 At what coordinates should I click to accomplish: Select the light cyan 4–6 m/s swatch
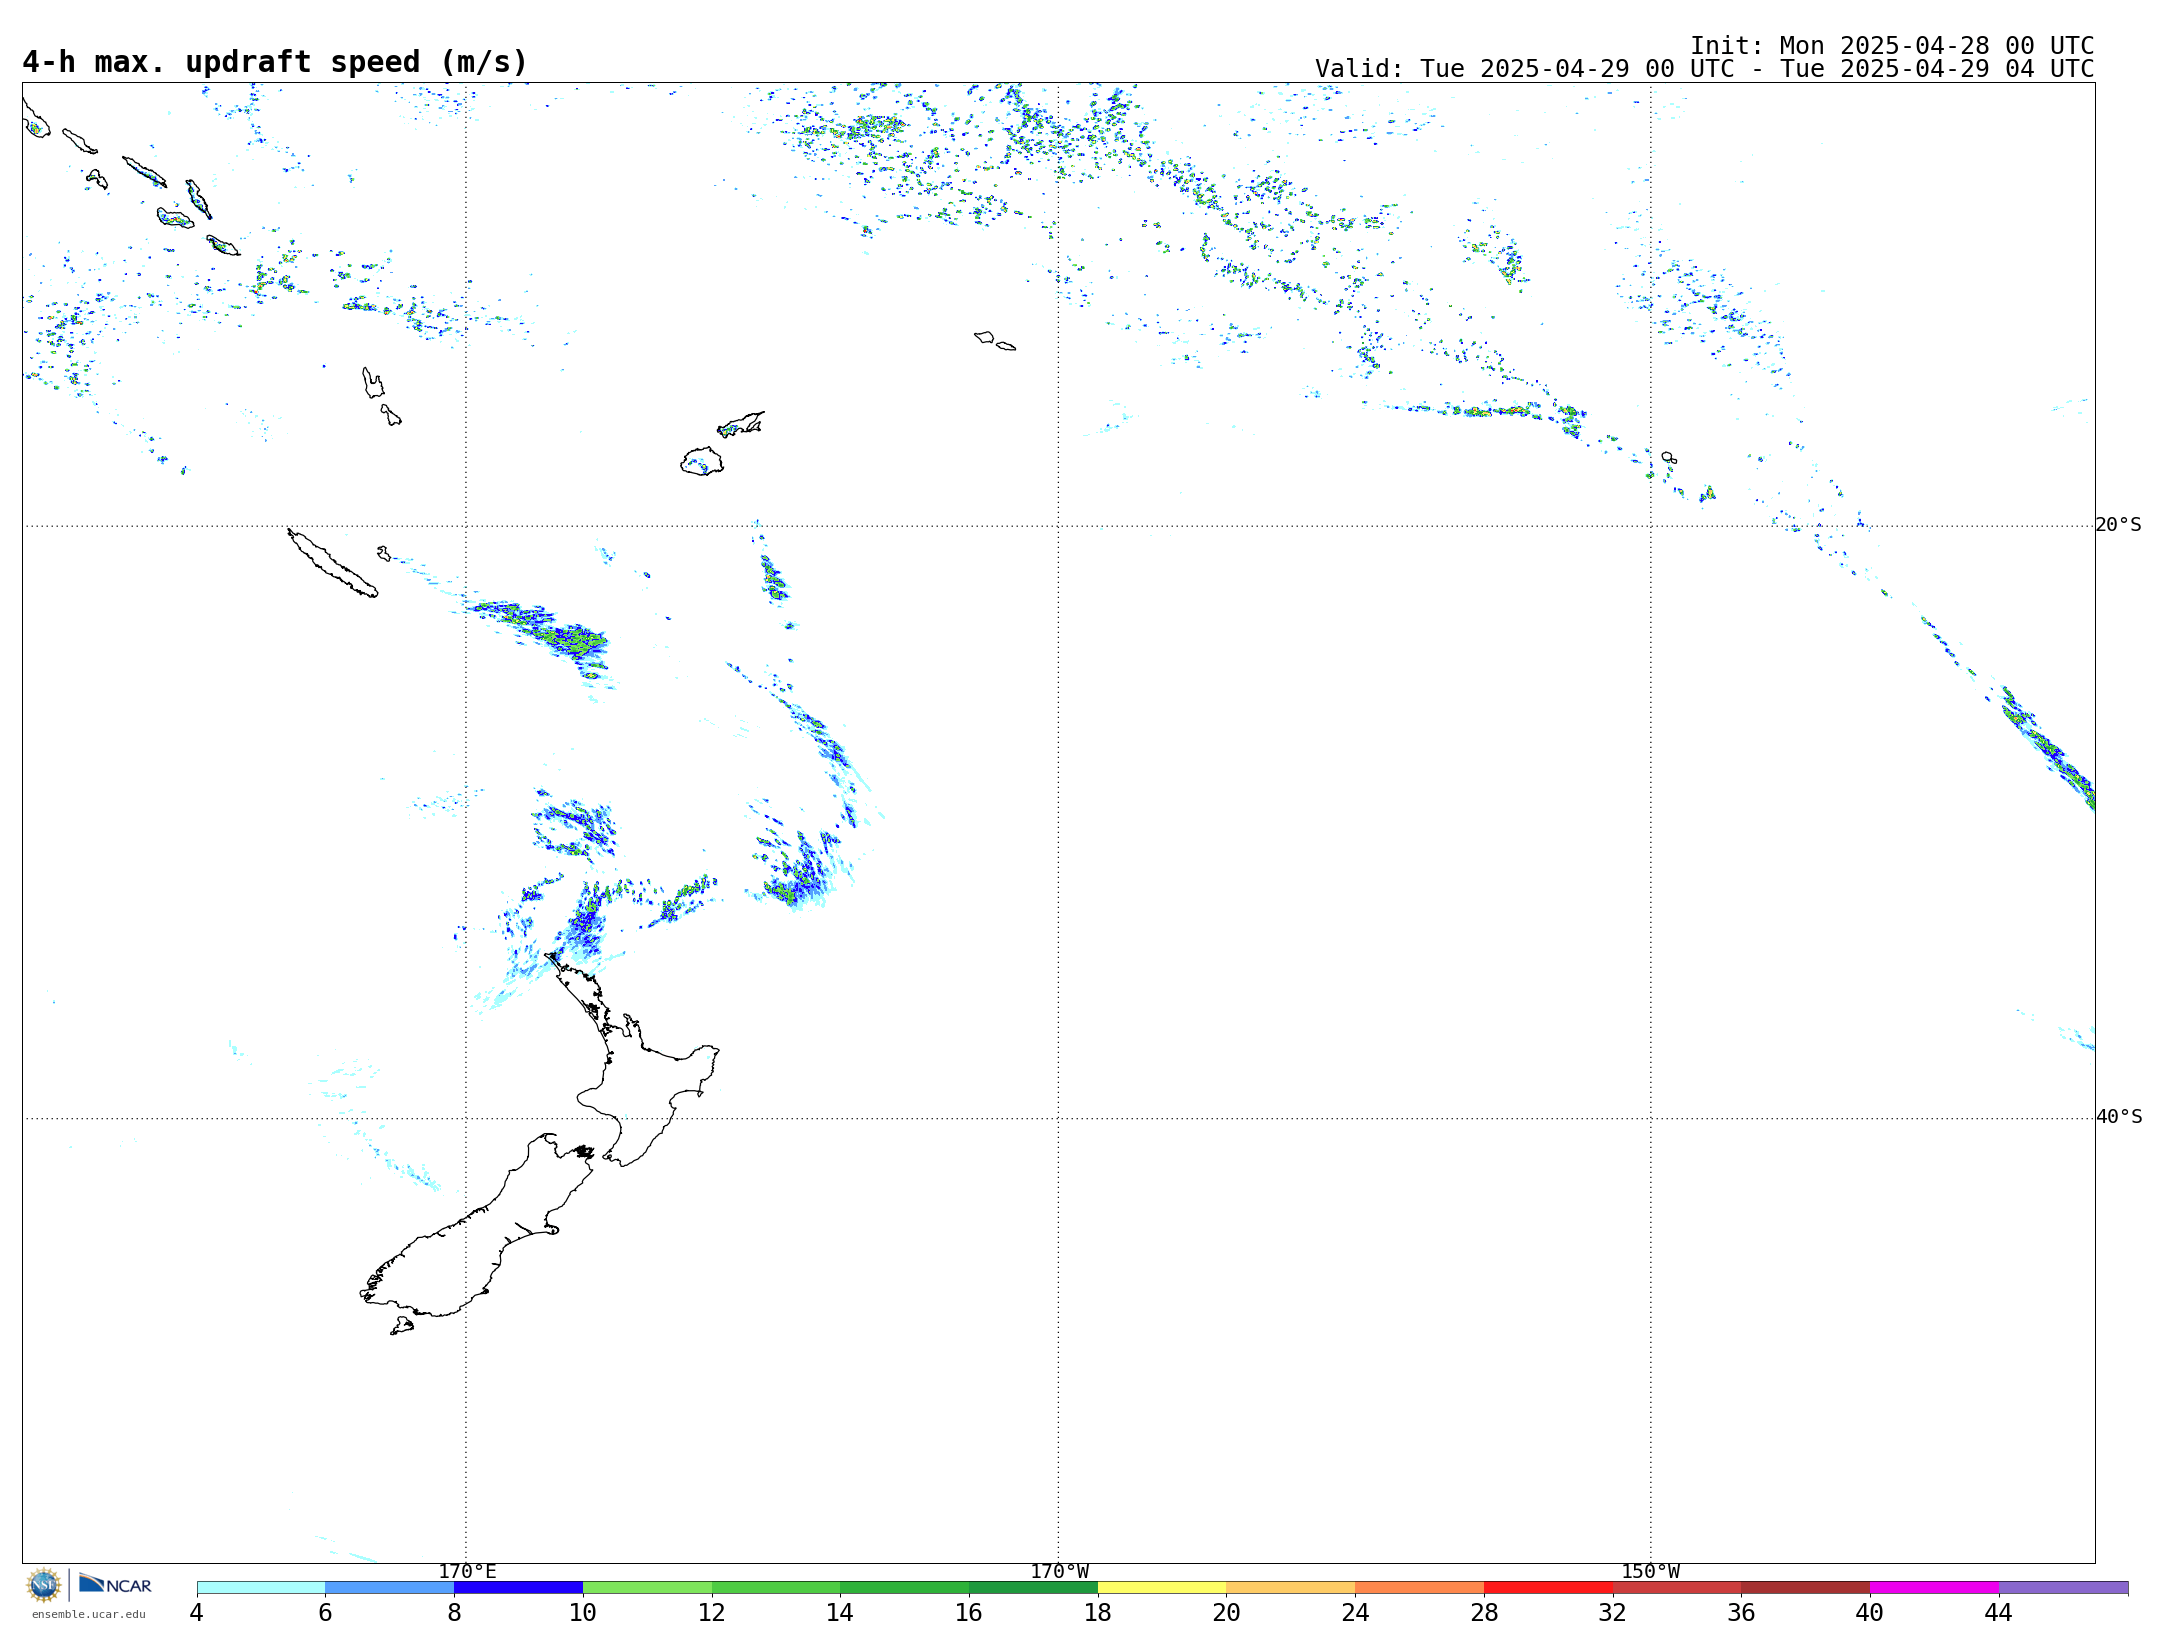click(x=261, y=1588)
